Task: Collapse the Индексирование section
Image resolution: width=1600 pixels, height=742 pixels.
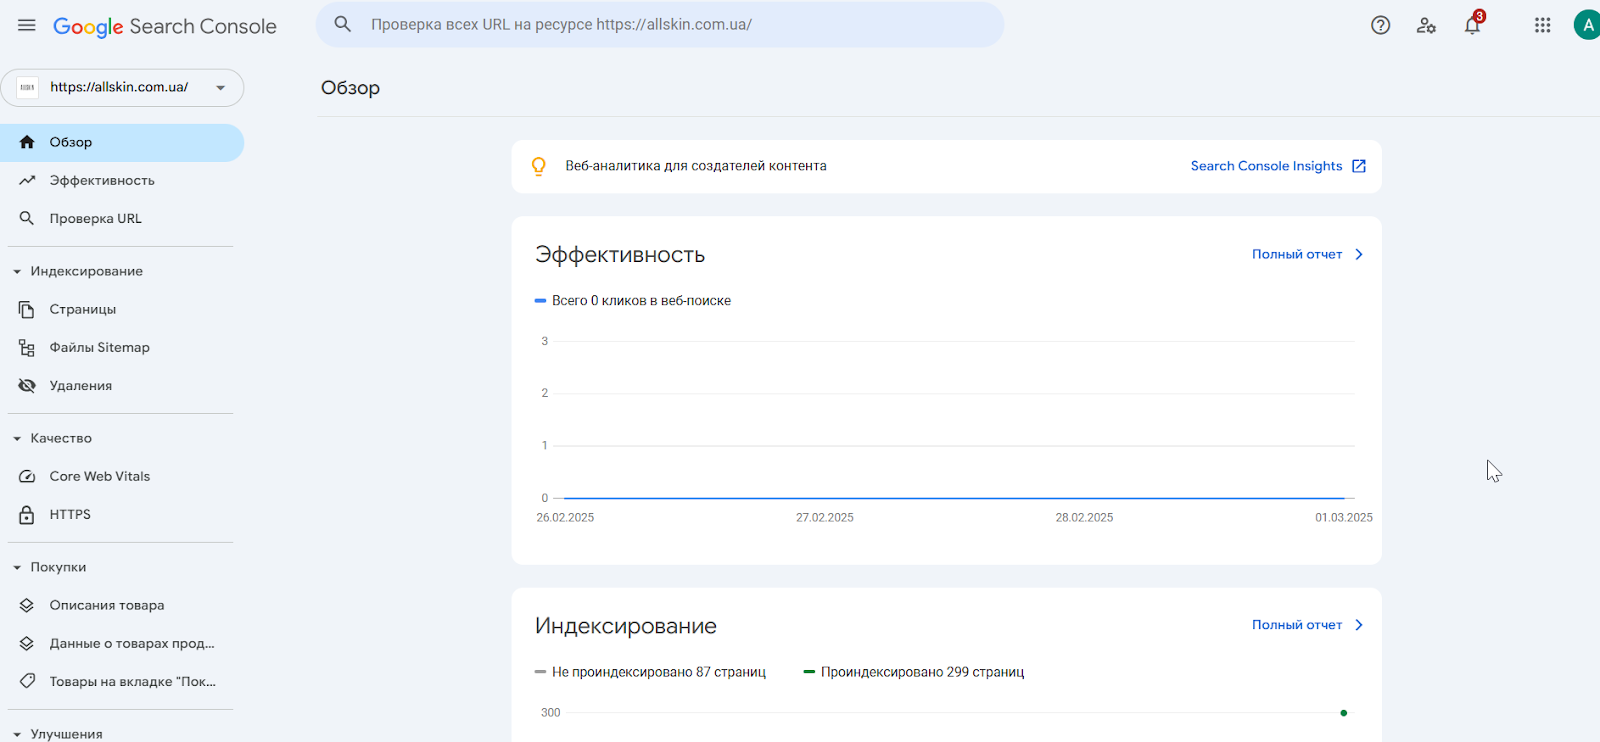Action: pyautogui.click(x=17, y=271)
